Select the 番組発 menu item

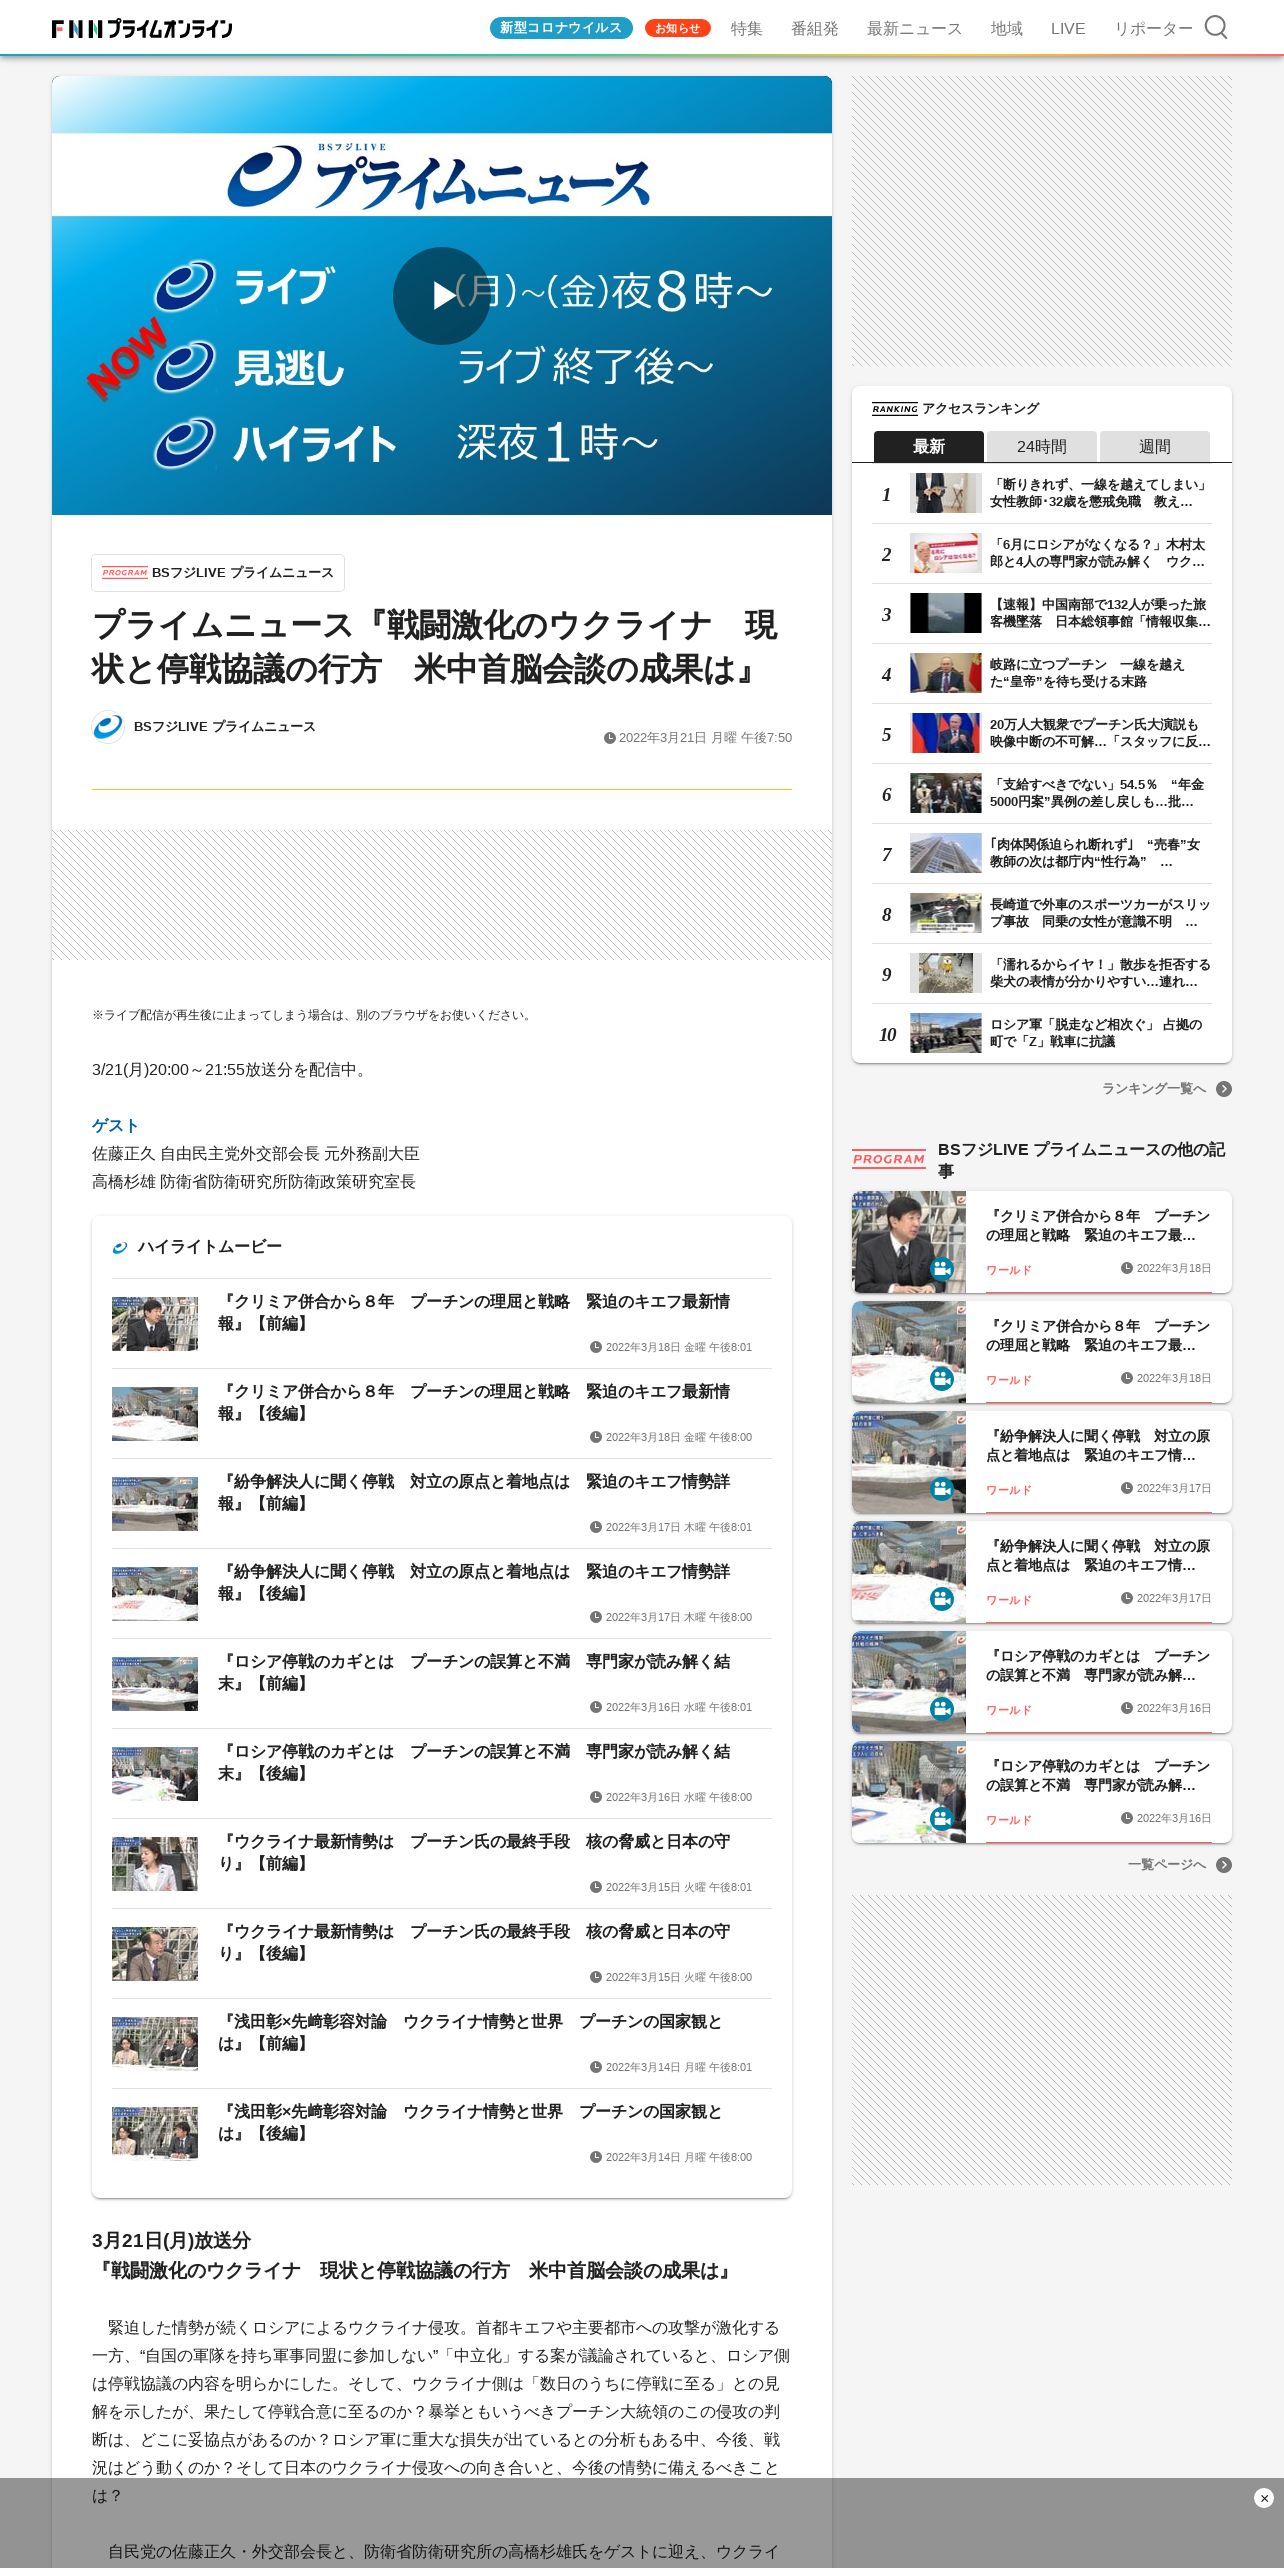click(x=815, y=28)
